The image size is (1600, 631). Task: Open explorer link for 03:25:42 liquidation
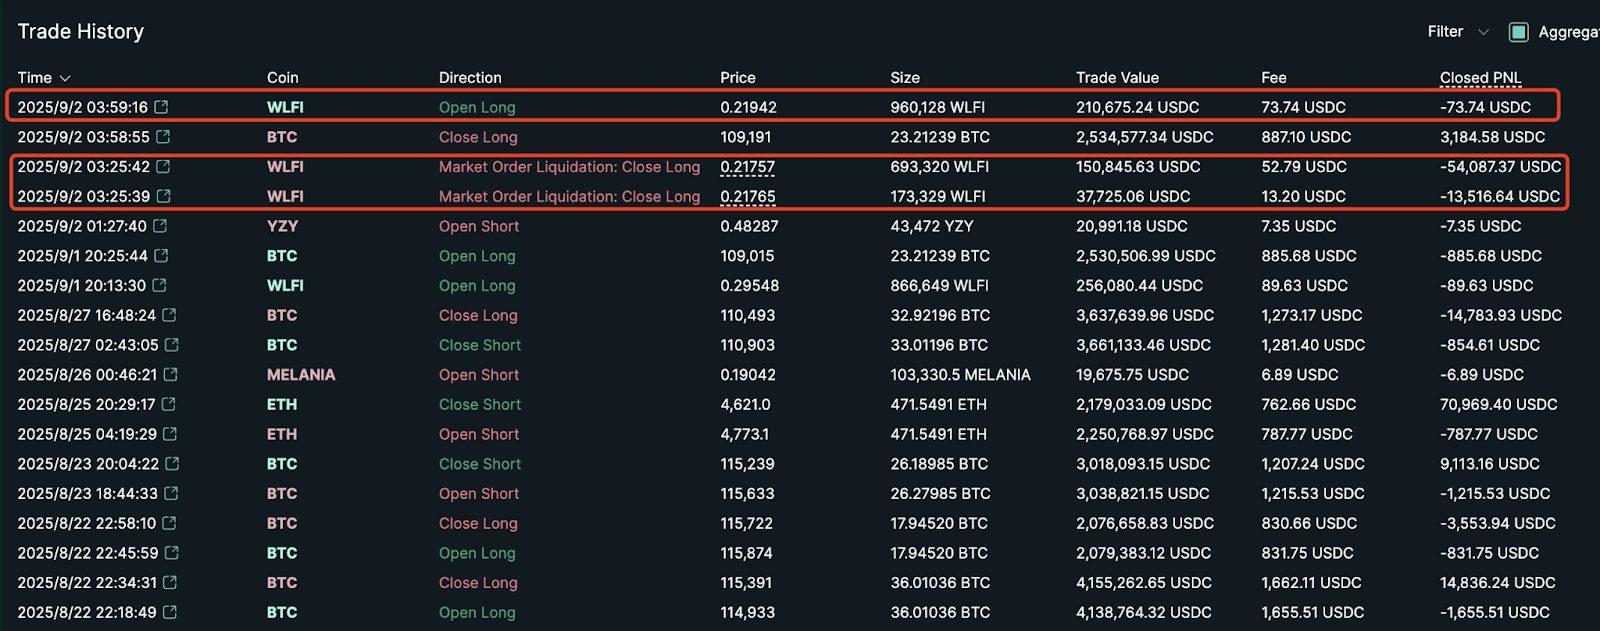click(163, 167)
